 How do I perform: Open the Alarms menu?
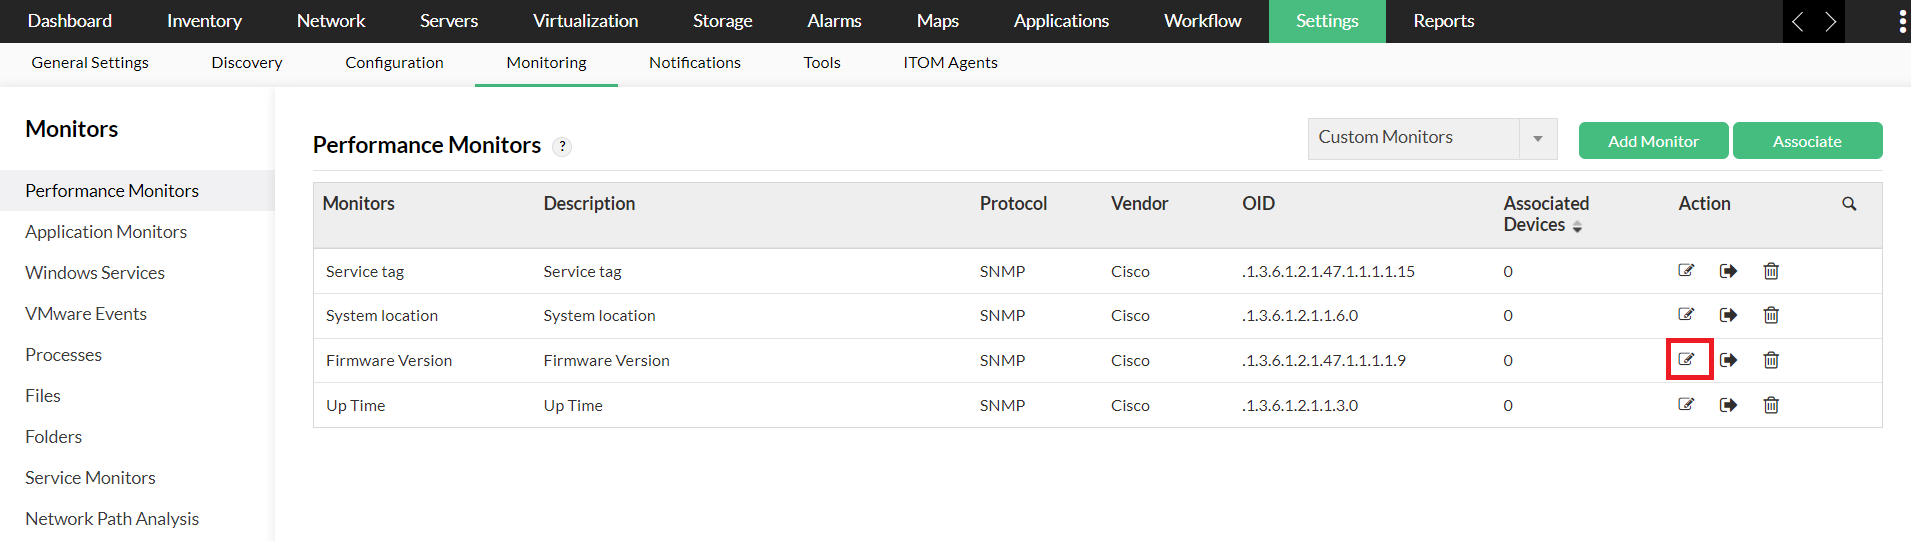point(834,21)
